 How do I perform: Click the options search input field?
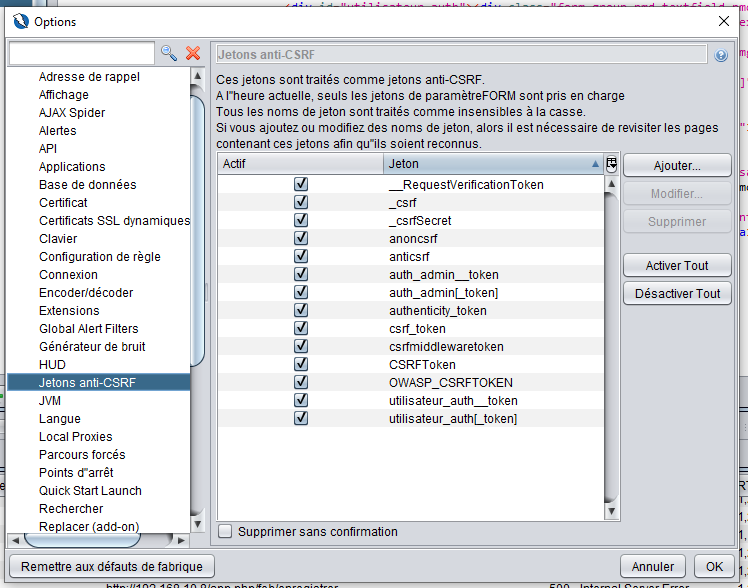pos(82,53)
